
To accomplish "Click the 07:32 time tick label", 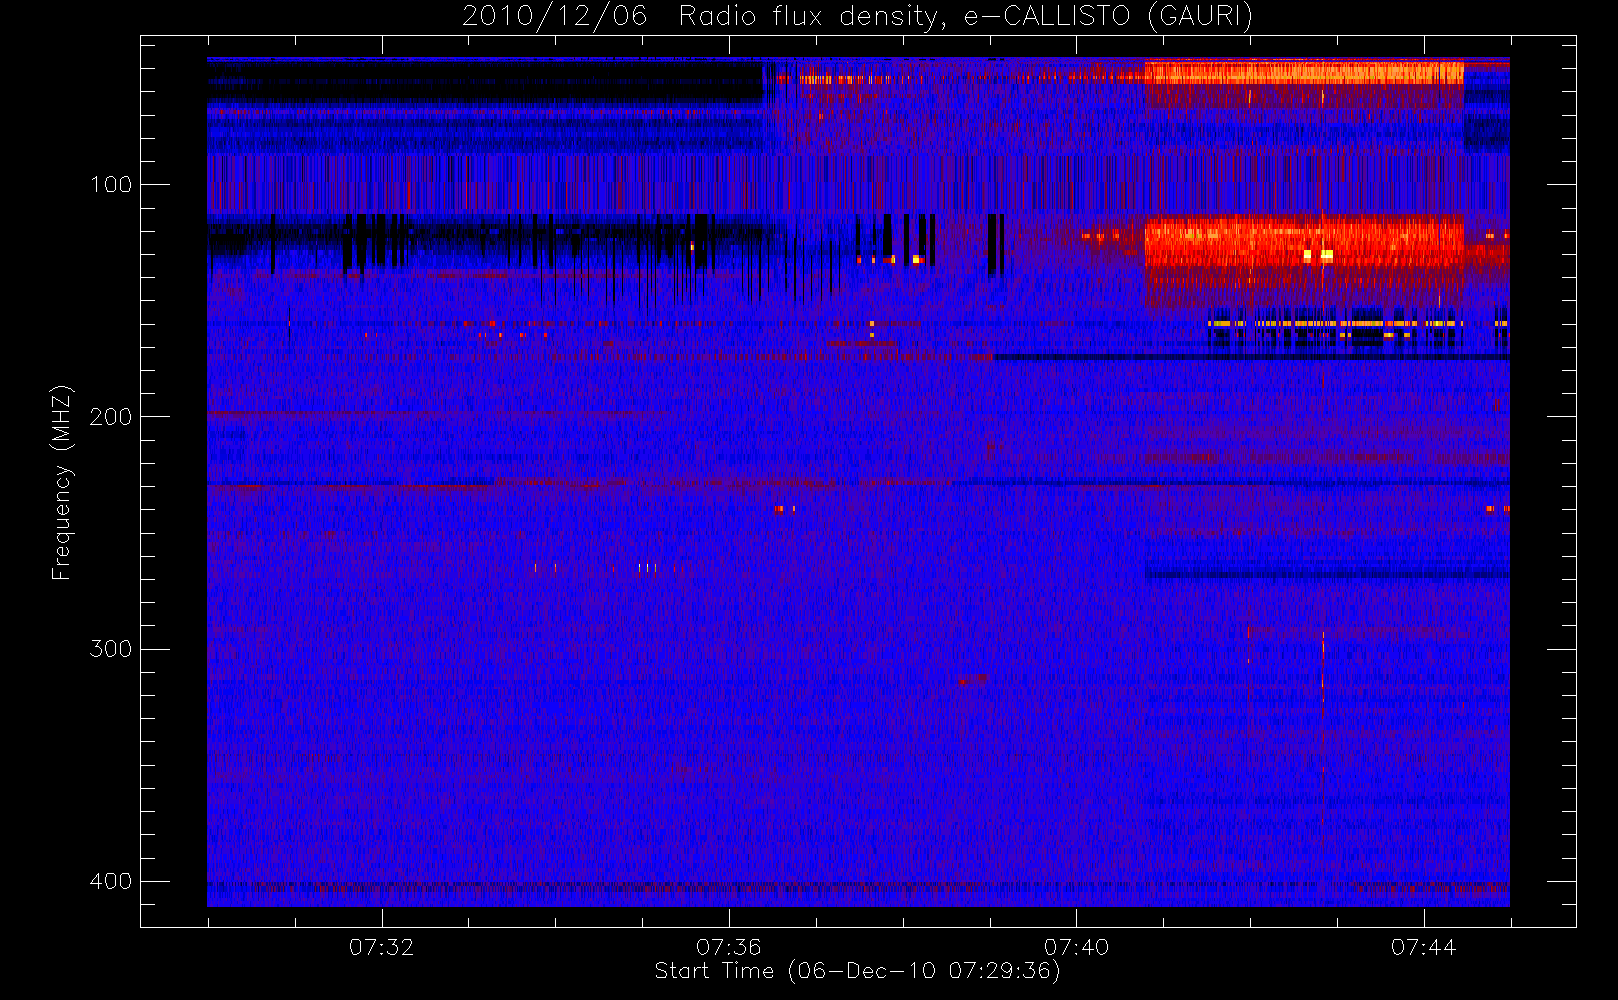I will [x=381, y=947].
